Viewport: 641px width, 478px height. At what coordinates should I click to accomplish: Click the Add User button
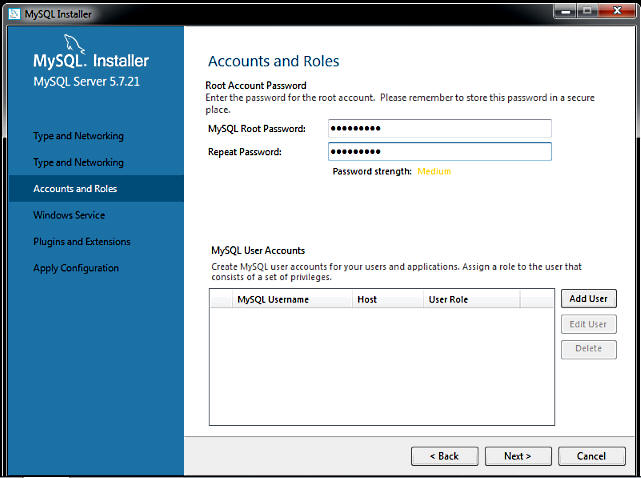pyautogui.click(x=589, y=298)
